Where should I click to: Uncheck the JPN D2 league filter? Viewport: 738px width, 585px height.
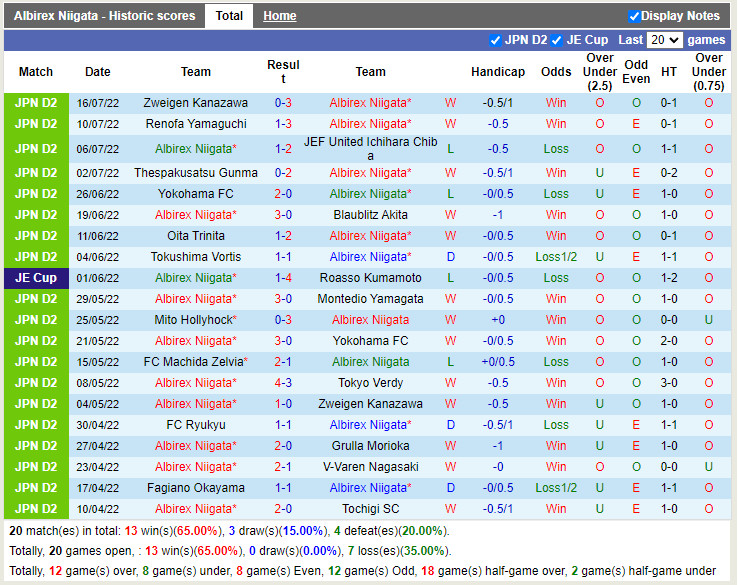tap(495, 40)
